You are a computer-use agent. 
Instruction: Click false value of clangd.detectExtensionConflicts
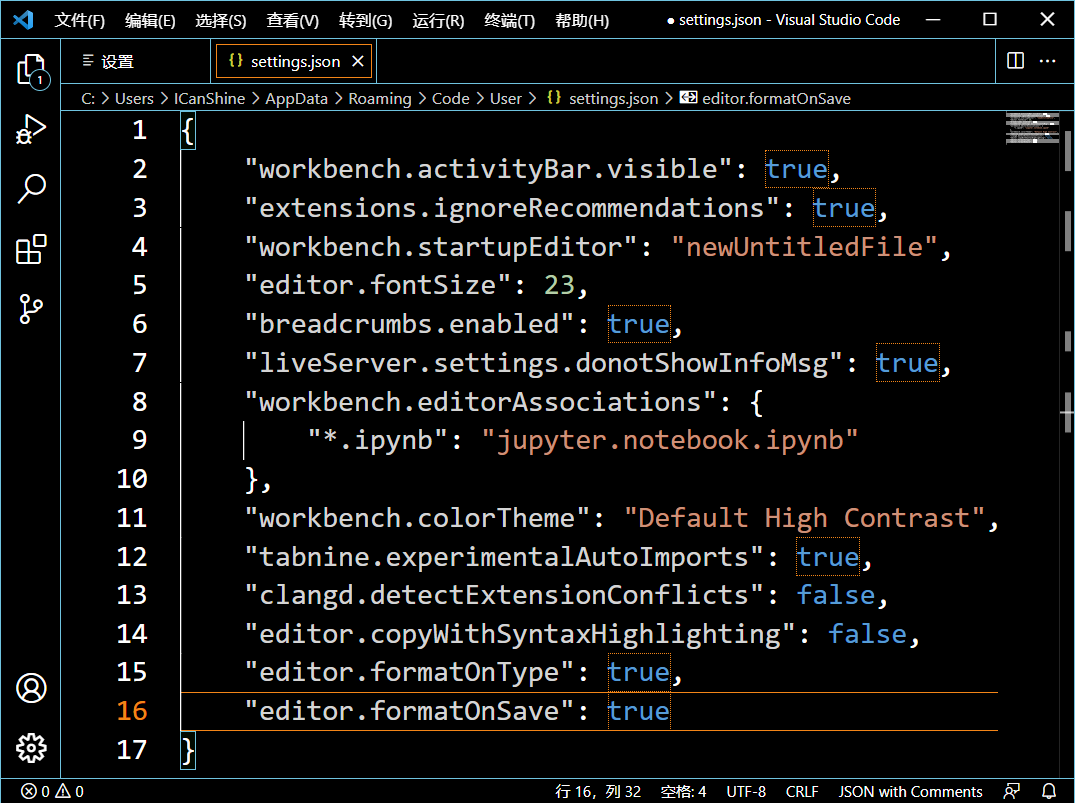click(x=836, y=595)
